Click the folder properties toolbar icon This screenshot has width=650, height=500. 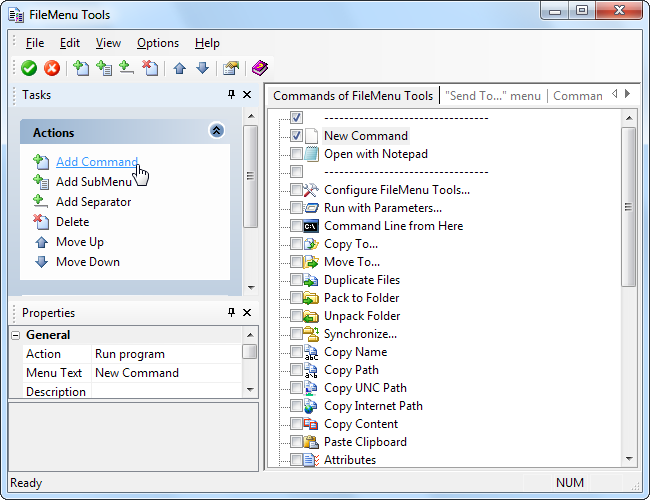[x=231, y=68]
